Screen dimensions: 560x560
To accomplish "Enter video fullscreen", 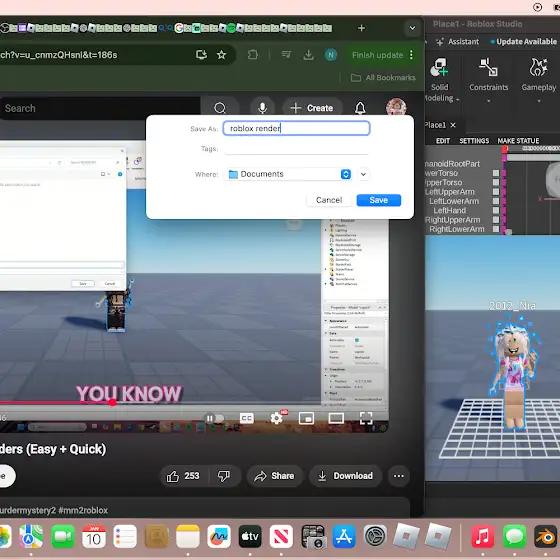I will (x=366, y=418).
